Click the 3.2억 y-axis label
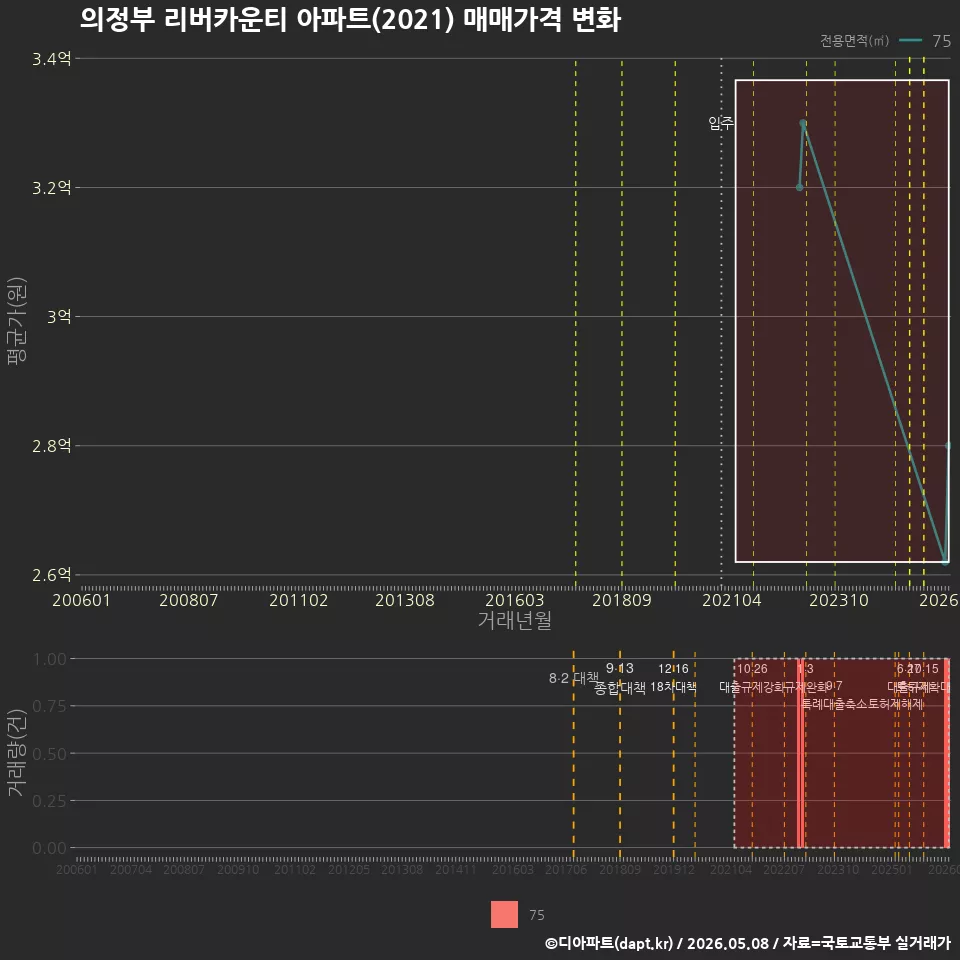This screenshot has width=960, height=960. click(x=51, y=187)
